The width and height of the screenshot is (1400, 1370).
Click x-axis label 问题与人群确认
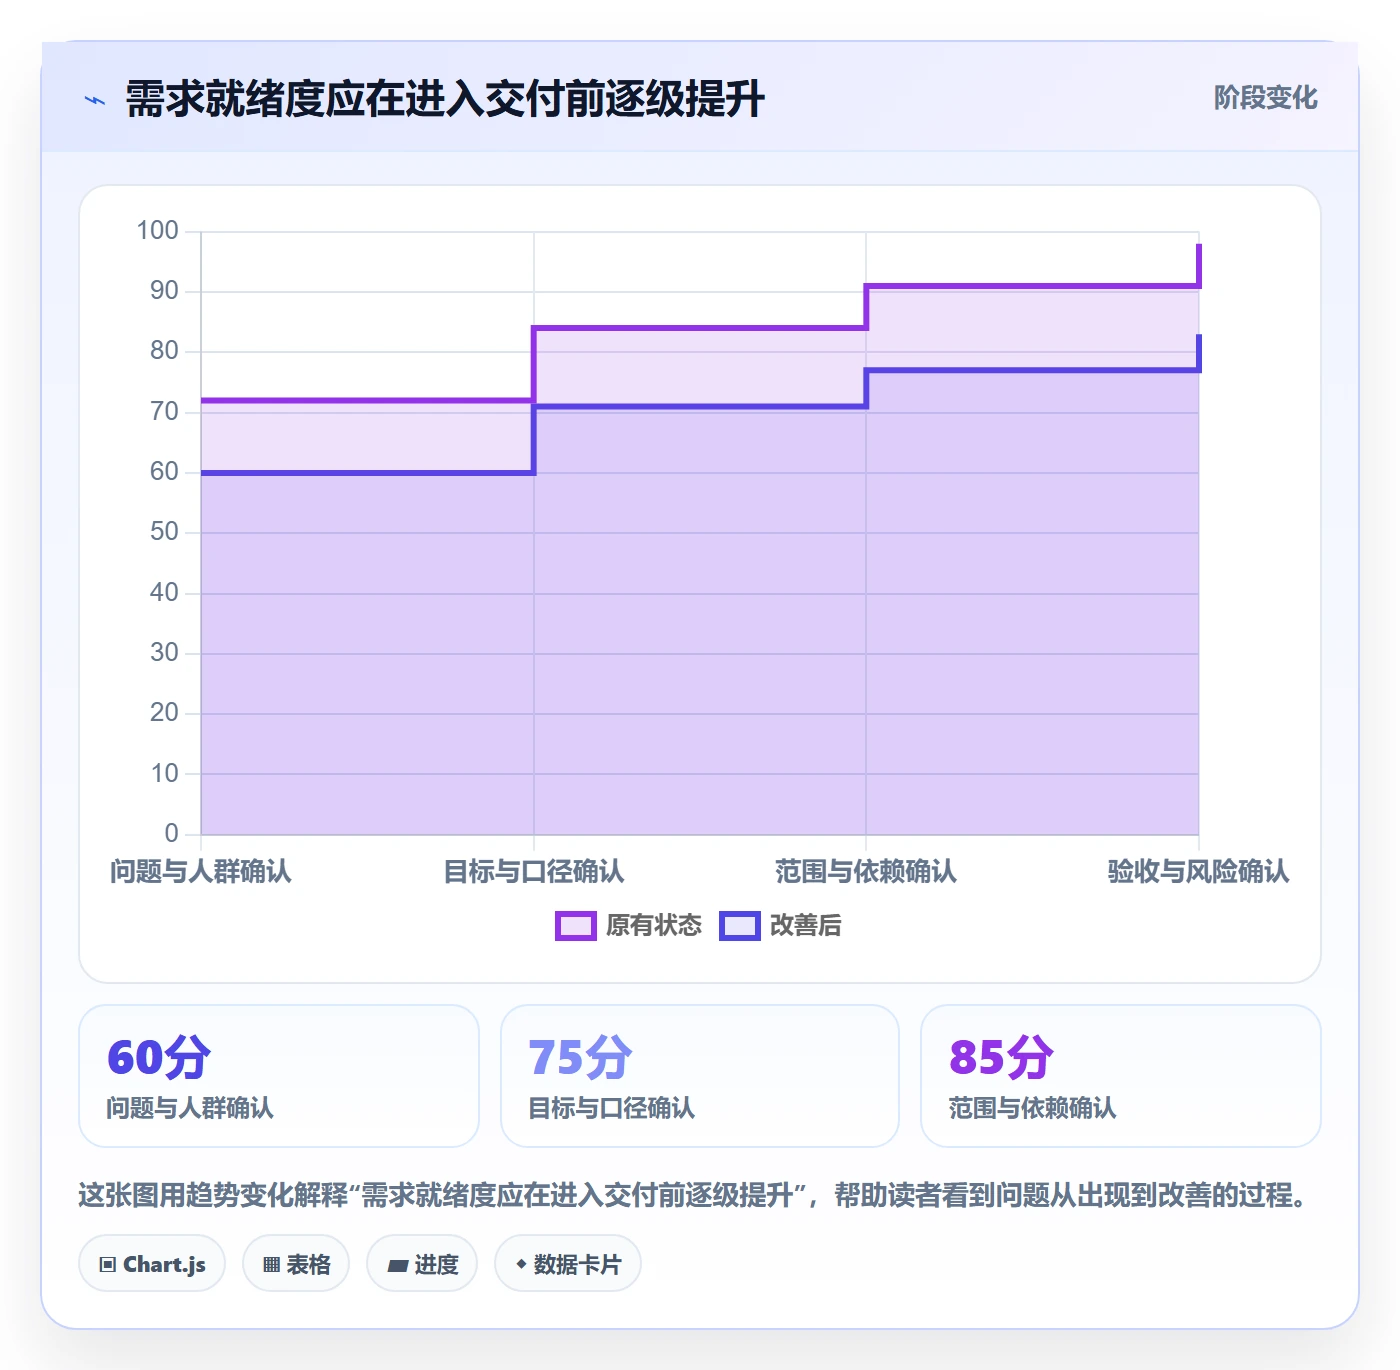coord(201,872)
